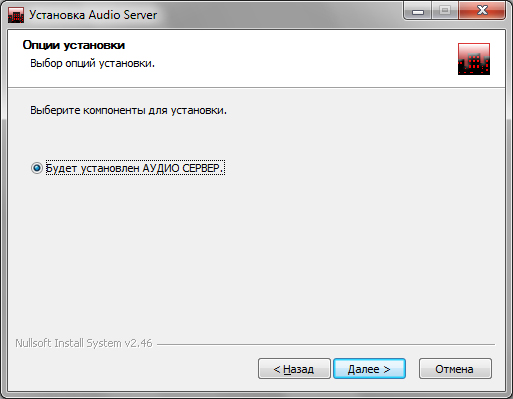Click the red city skyline logo in header
The image size is (513, 399).
pos(474,59)
